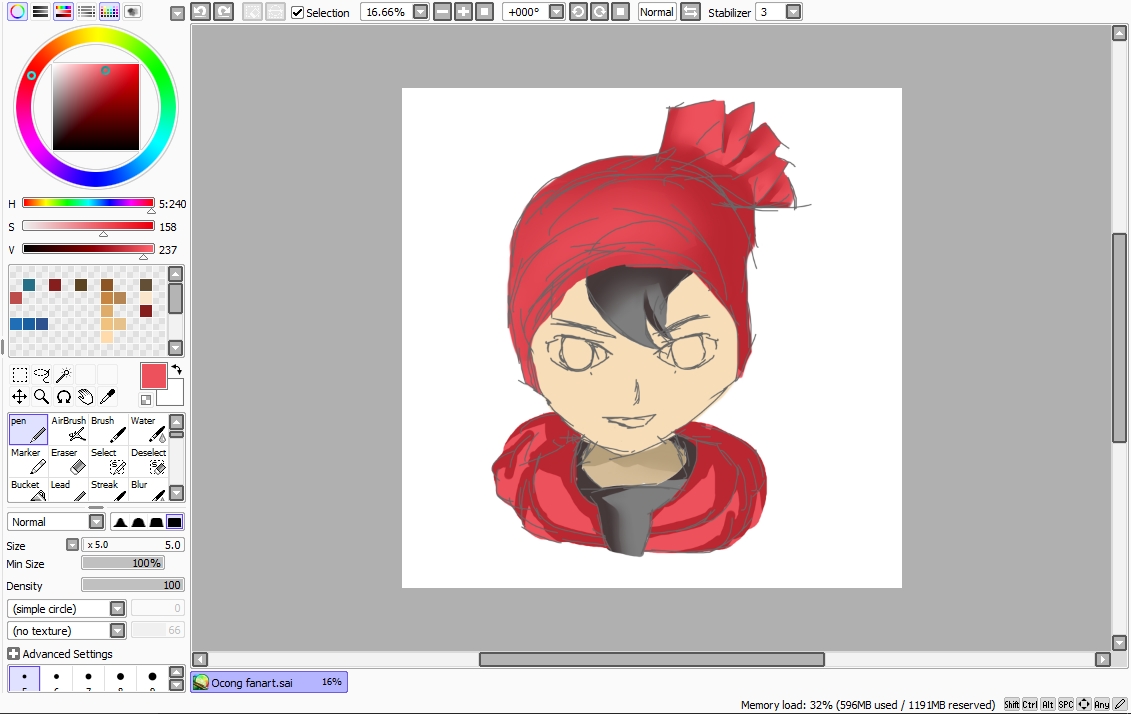Swap foreground and background colors
1131x714 pixels.
[176, 369]
